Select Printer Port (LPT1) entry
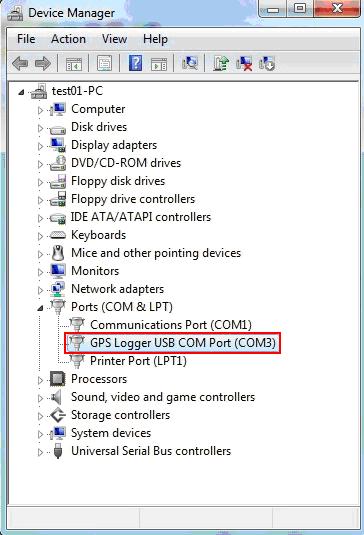Viewport: 364px width, 535px height. pyautogui.click(x=138, y=361)
